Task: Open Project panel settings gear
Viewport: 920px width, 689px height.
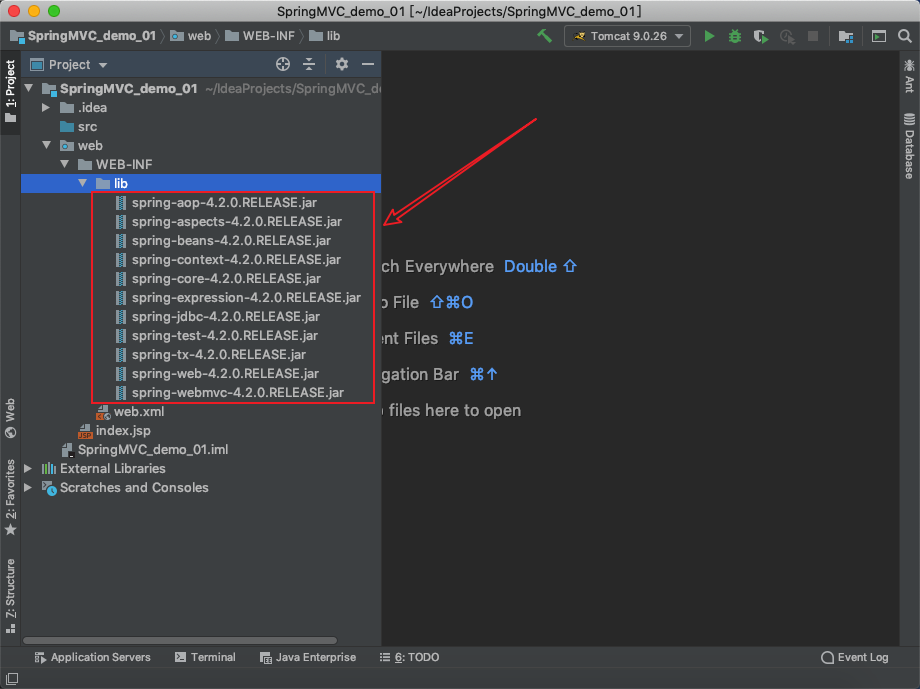Action: click(x=341, y=64)
